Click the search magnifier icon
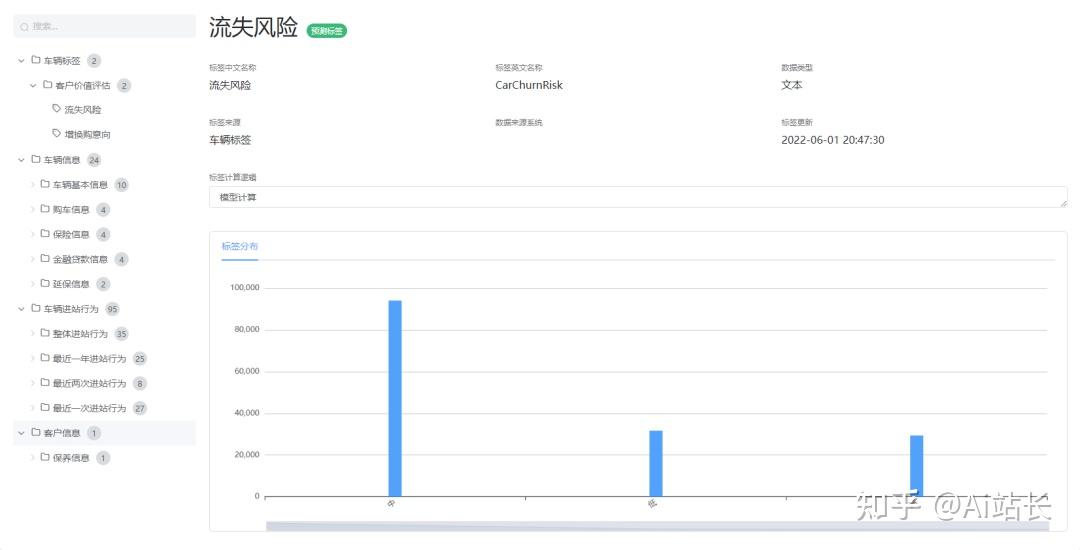The image size is (1080, 550). (24, 27)
